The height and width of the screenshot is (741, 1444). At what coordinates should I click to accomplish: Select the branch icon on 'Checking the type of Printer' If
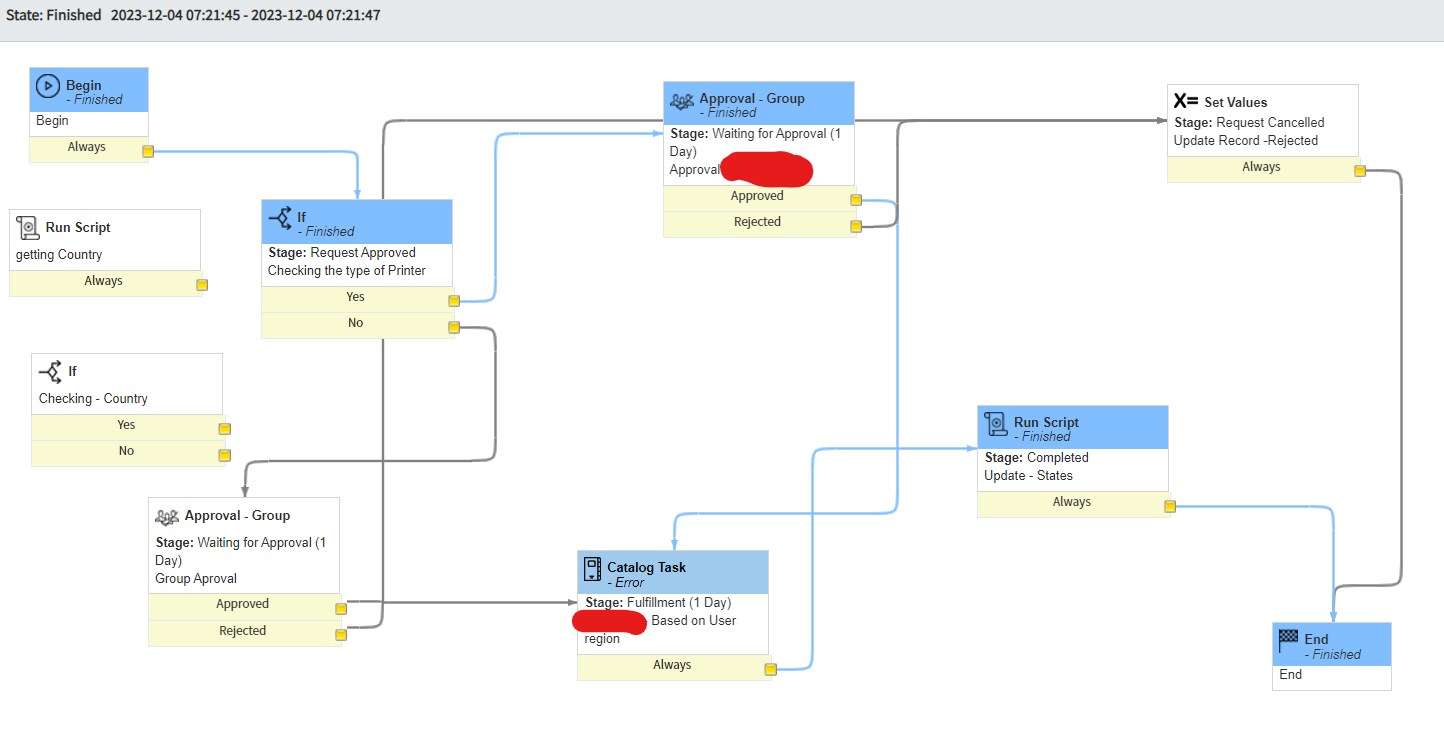click(283, 217)
